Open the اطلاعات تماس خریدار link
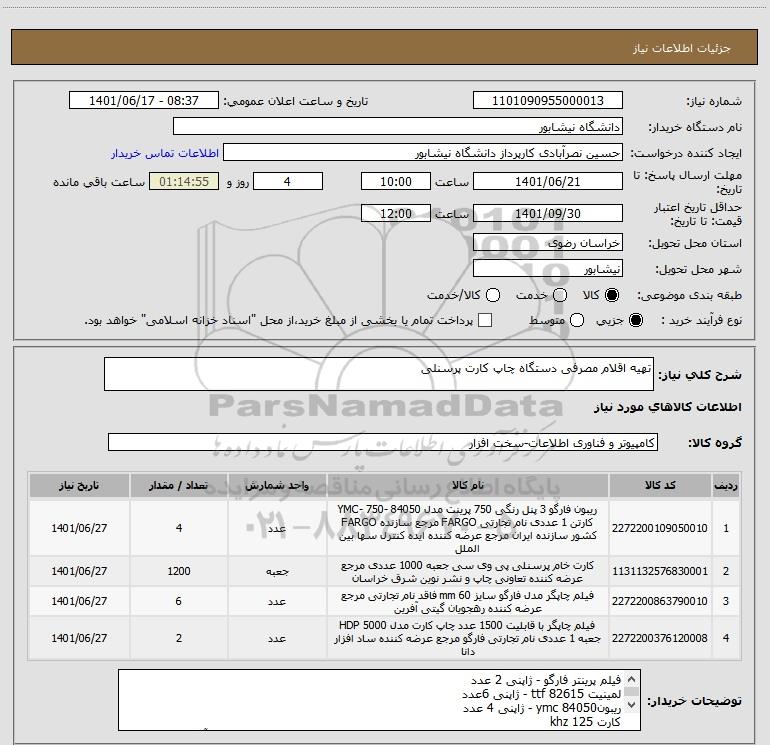 165,153
